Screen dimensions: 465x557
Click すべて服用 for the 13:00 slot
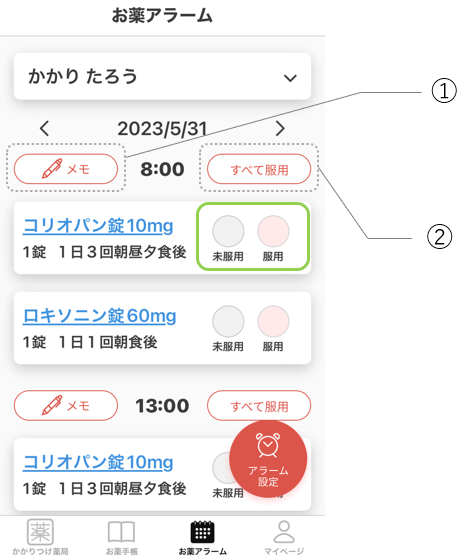(259, 405)
